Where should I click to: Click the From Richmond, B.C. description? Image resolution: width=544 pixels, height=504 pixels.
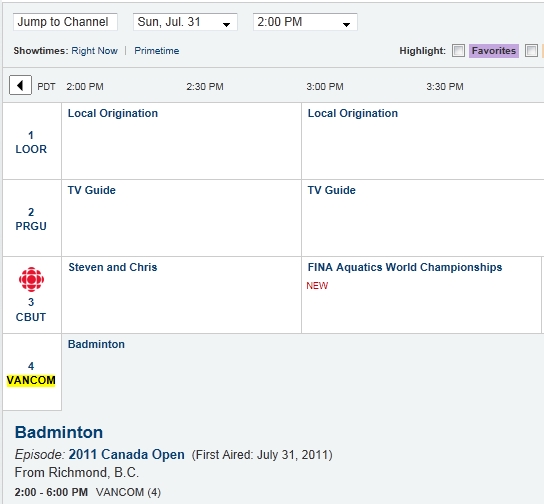(x=77, y=472)
